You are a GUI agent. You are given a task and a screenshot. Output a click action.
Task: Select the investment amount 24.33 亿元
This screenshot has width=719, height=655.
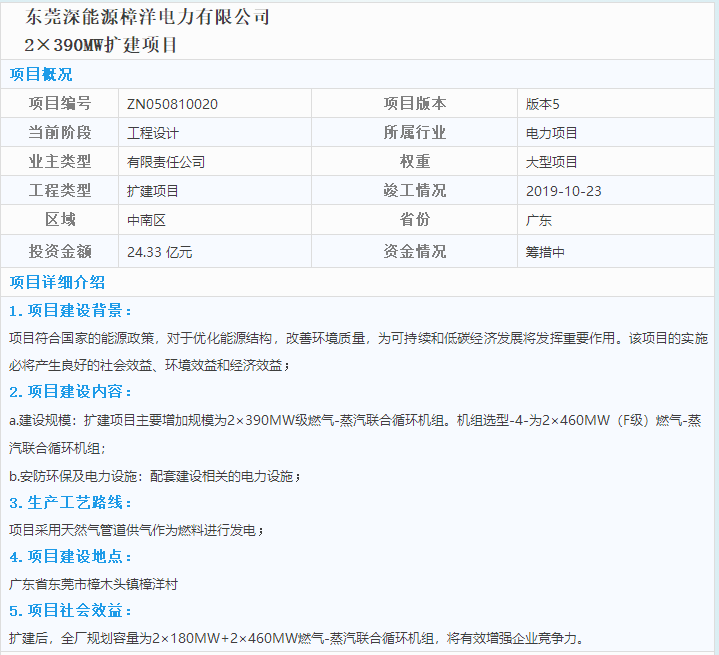[x=160, y=252]
